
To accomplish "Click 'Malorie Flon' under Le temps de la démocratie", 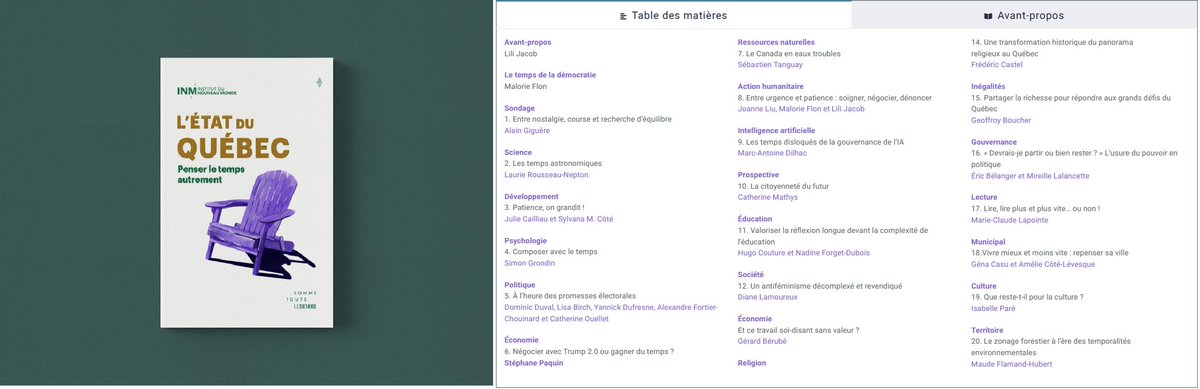I will click(x=526, y=86).
